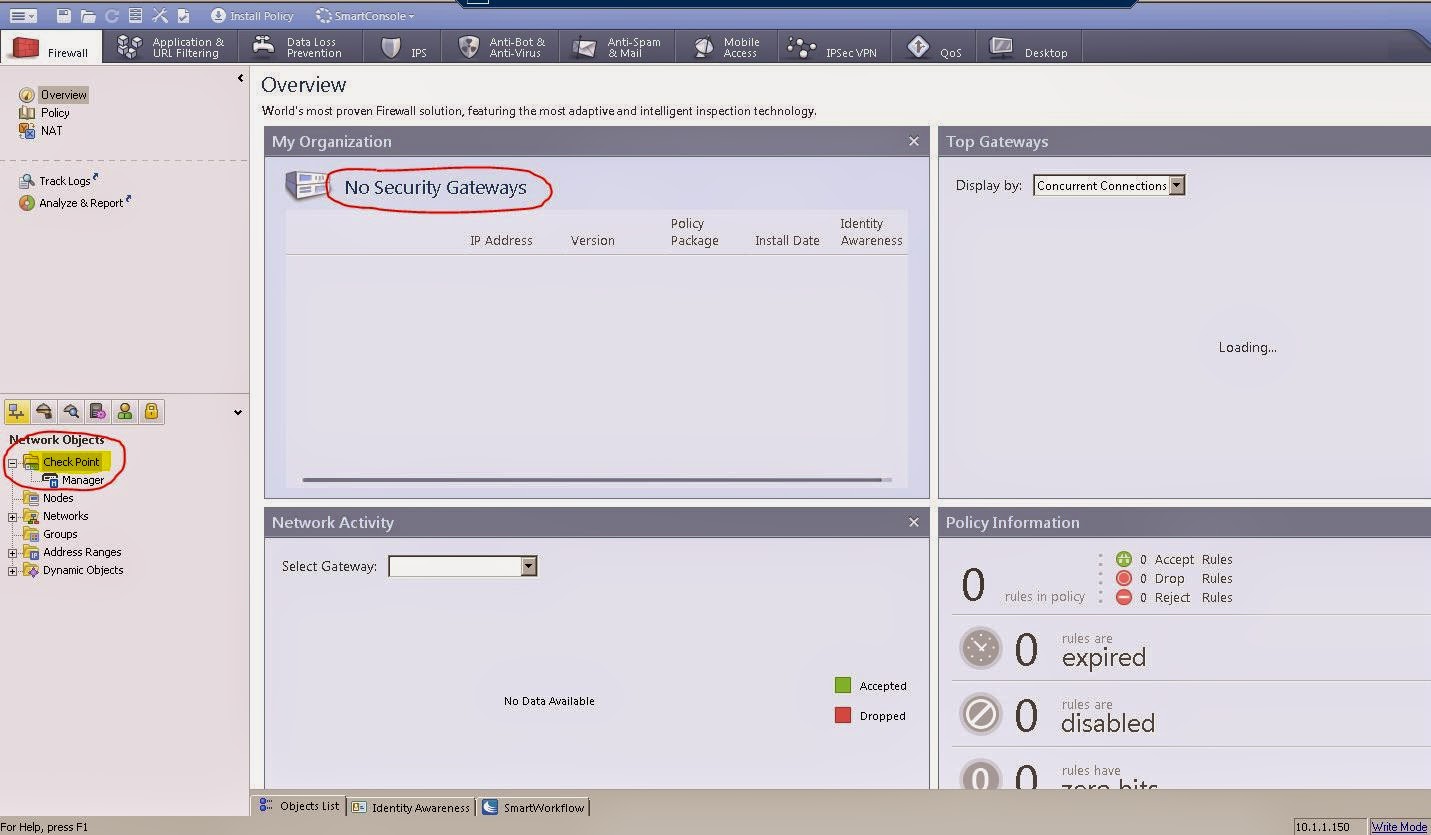Screen dimensions: 1431x835
Task: Collapse the Check Point tree node
Action: pyautogui.click(x=13, y=462)
